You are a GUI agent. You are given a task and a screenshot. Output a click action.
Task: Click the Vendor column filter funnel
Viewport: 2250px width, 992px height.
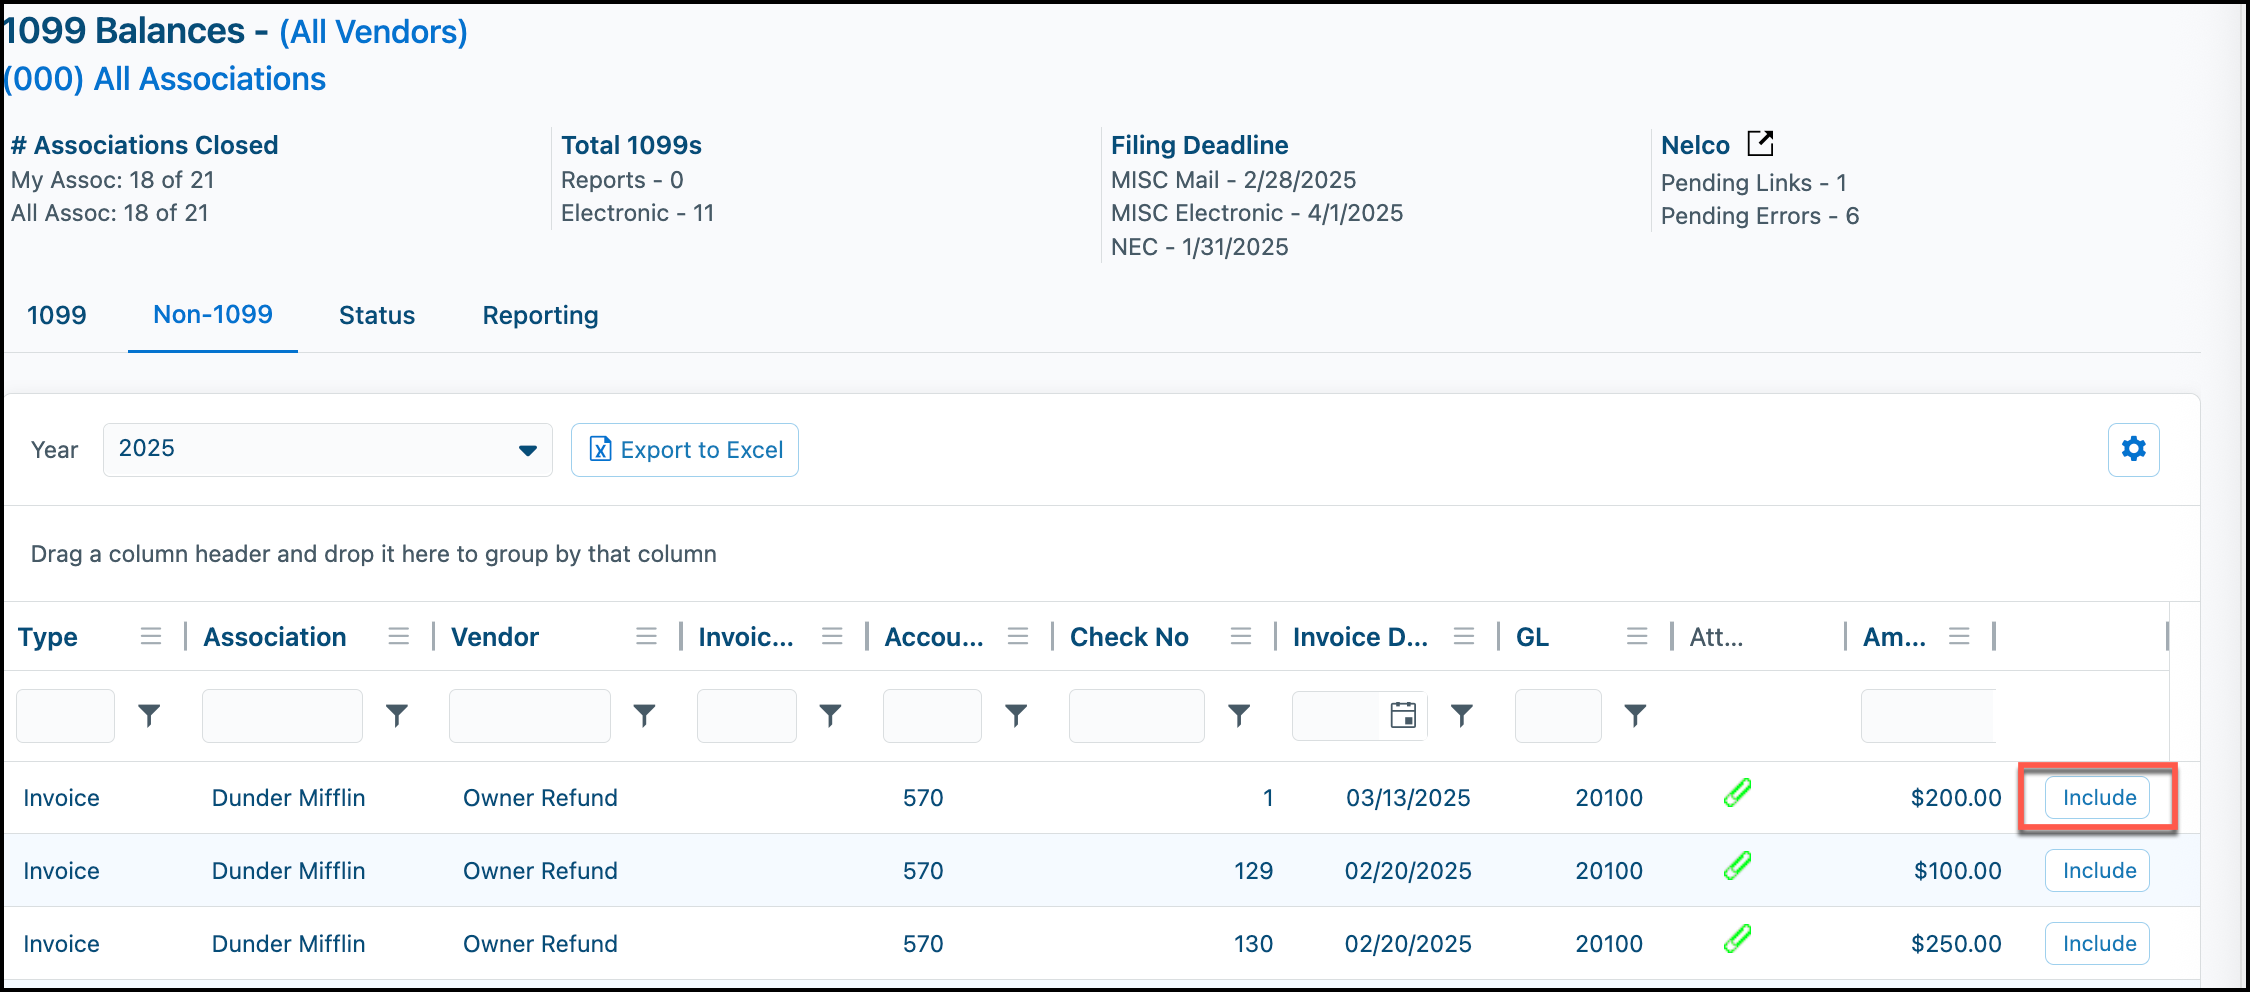[645, 715]
